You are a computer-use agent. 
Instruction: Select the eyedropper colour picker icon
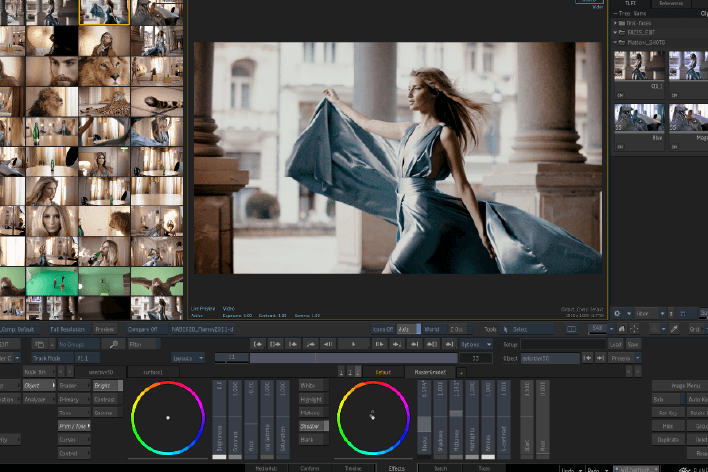(x=674, y=329)
